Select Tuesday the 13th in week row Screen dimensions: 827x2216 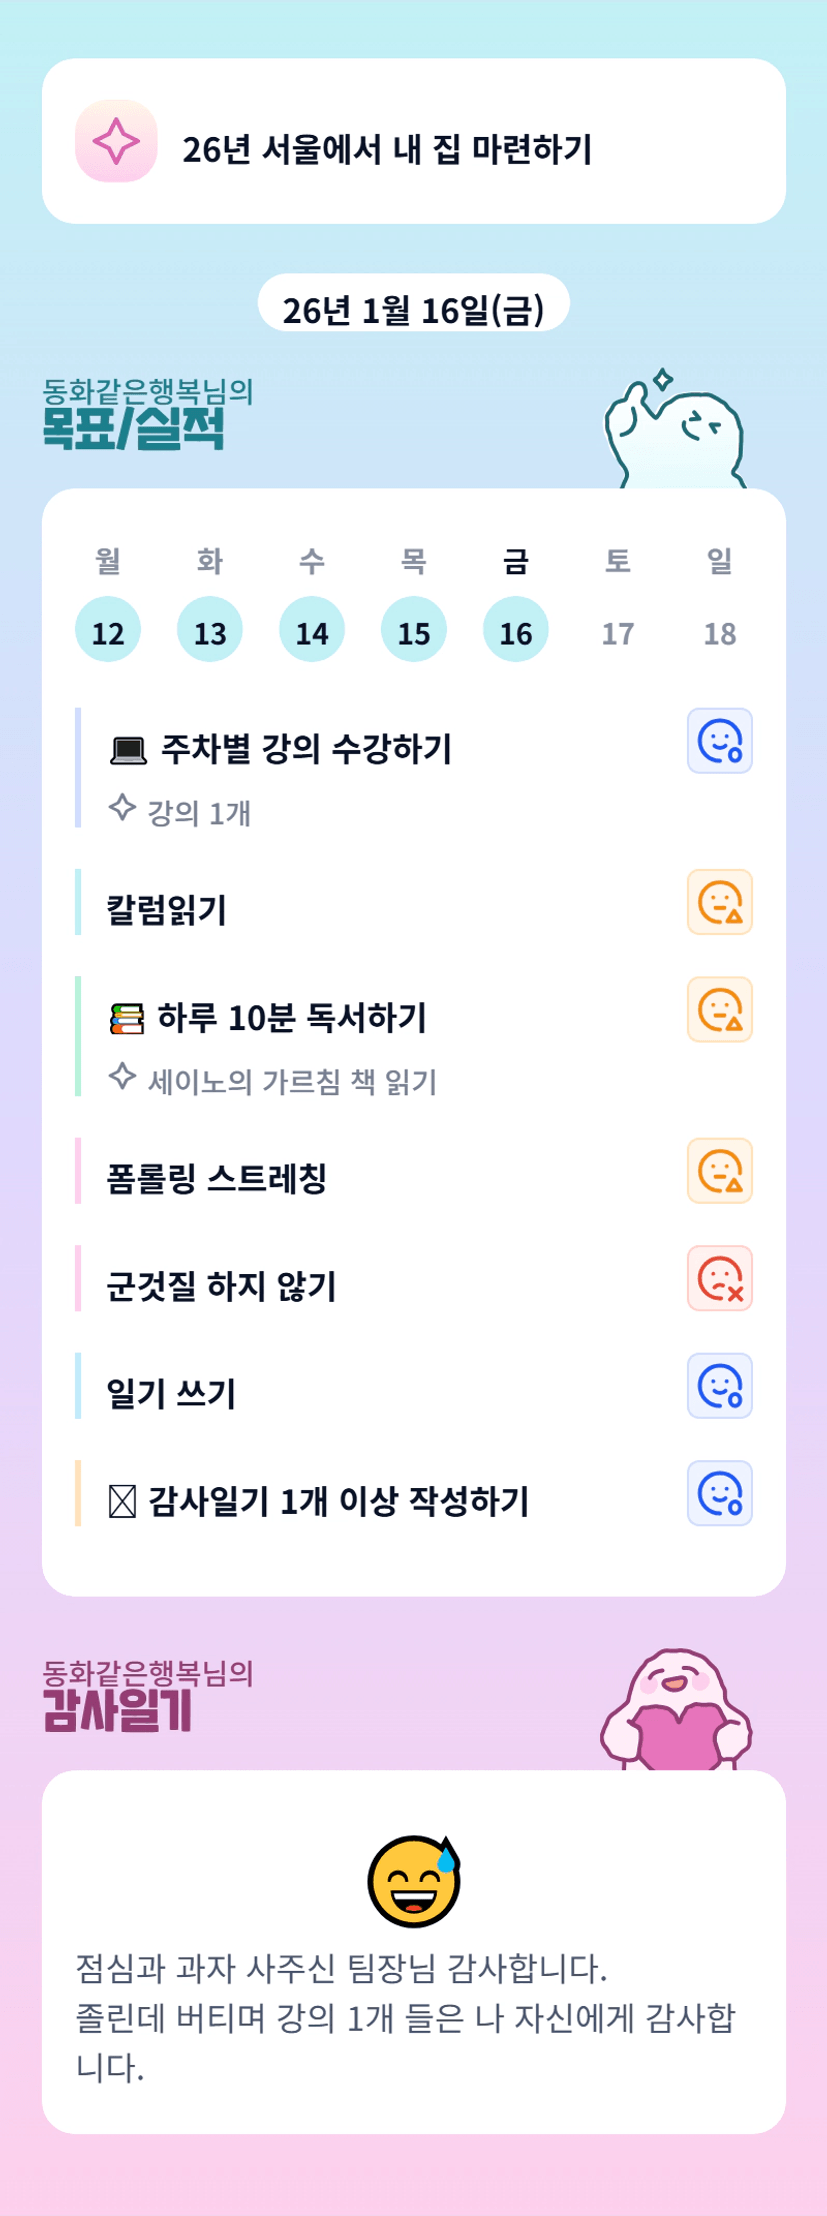[x=210, y=631]
